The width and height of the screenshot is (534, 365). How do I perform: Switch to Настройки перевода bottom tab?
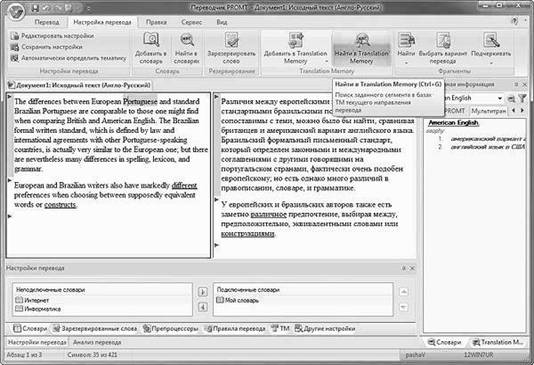coord(37,342)
